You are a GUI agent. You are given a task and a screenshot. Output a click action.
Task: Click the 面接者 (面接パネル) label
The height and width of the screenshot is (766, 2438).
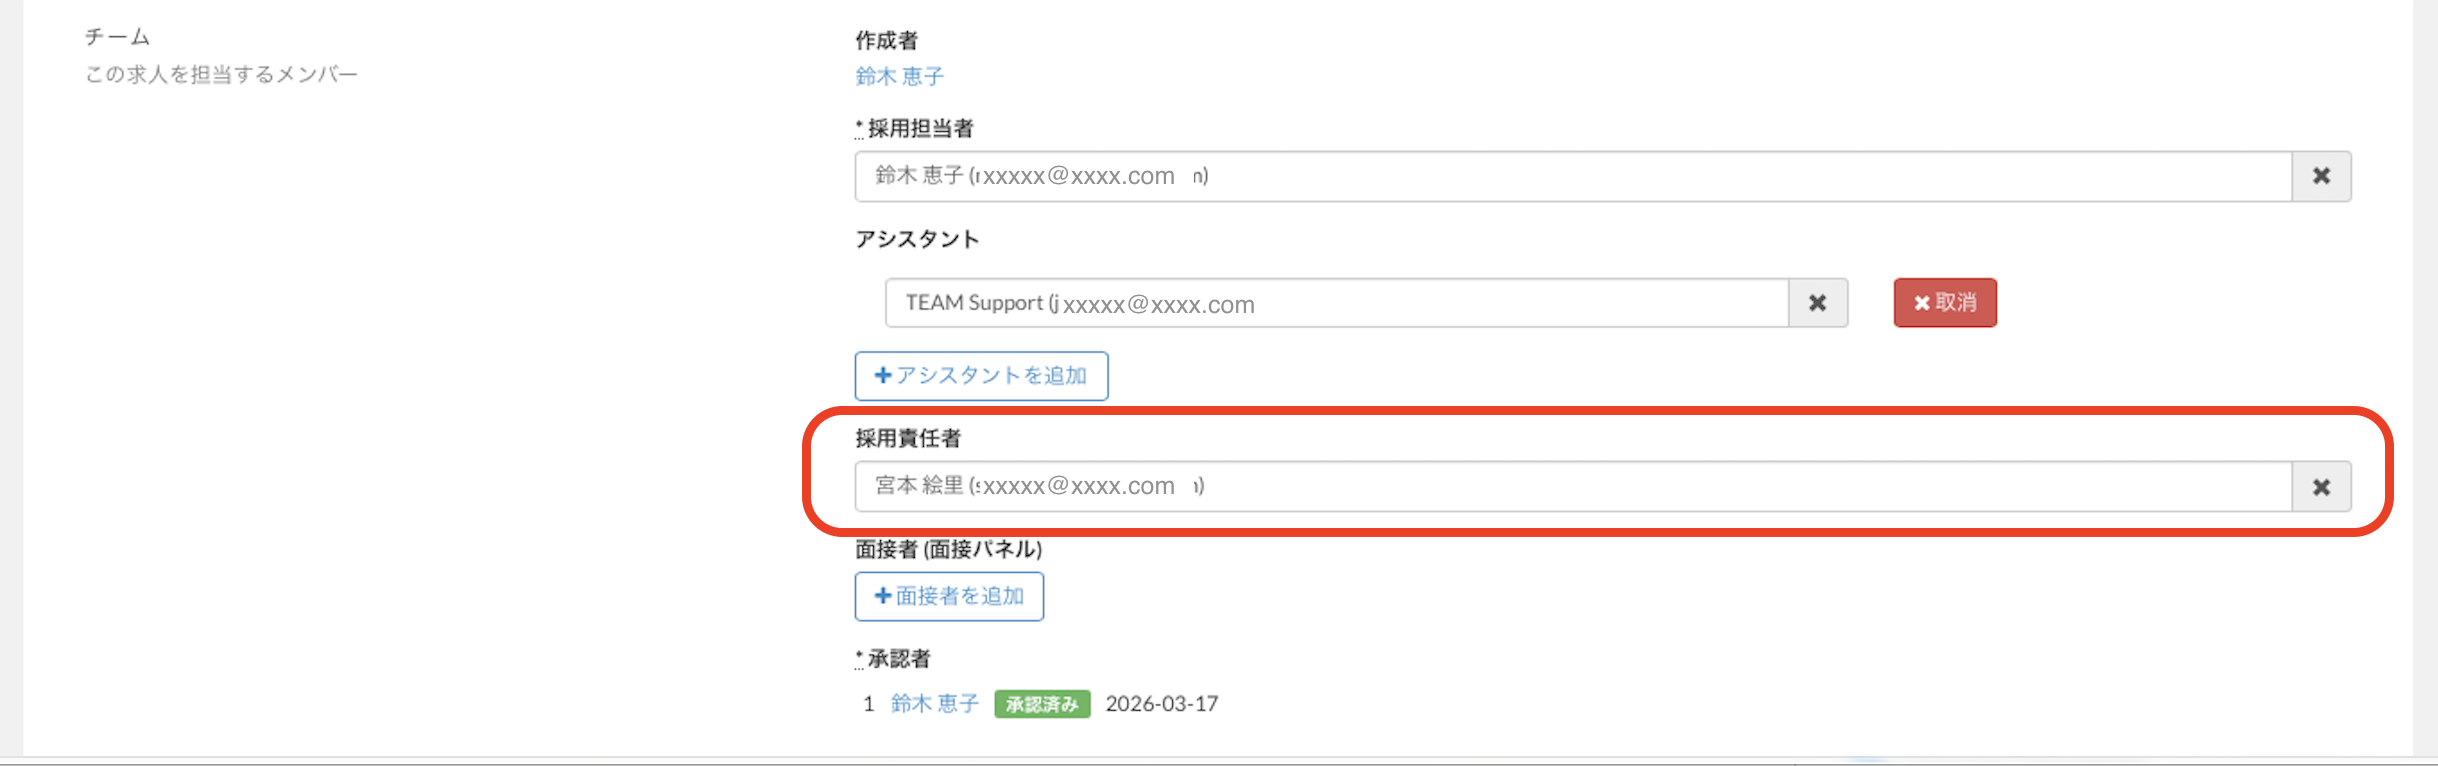(x=948, y=549)
